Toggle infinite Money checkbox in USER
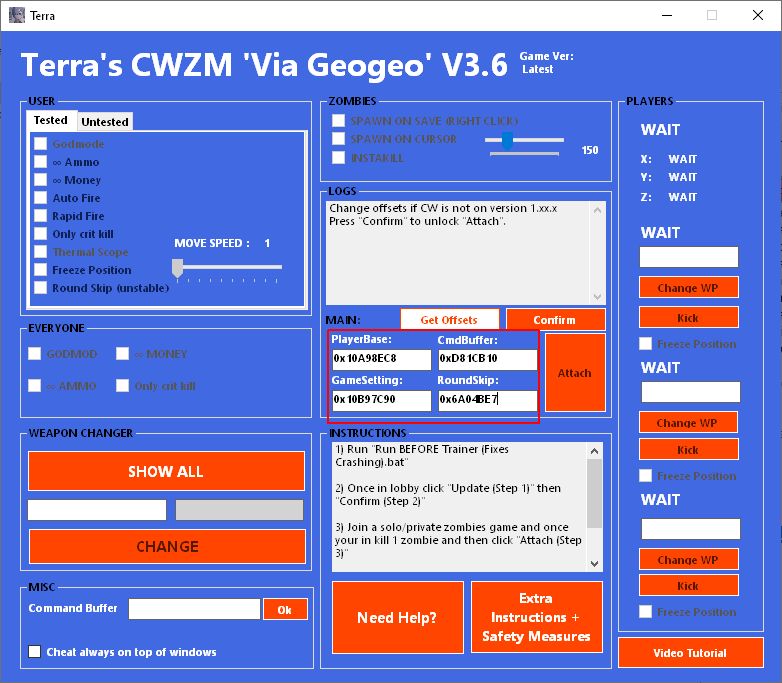 pos(40,180)
